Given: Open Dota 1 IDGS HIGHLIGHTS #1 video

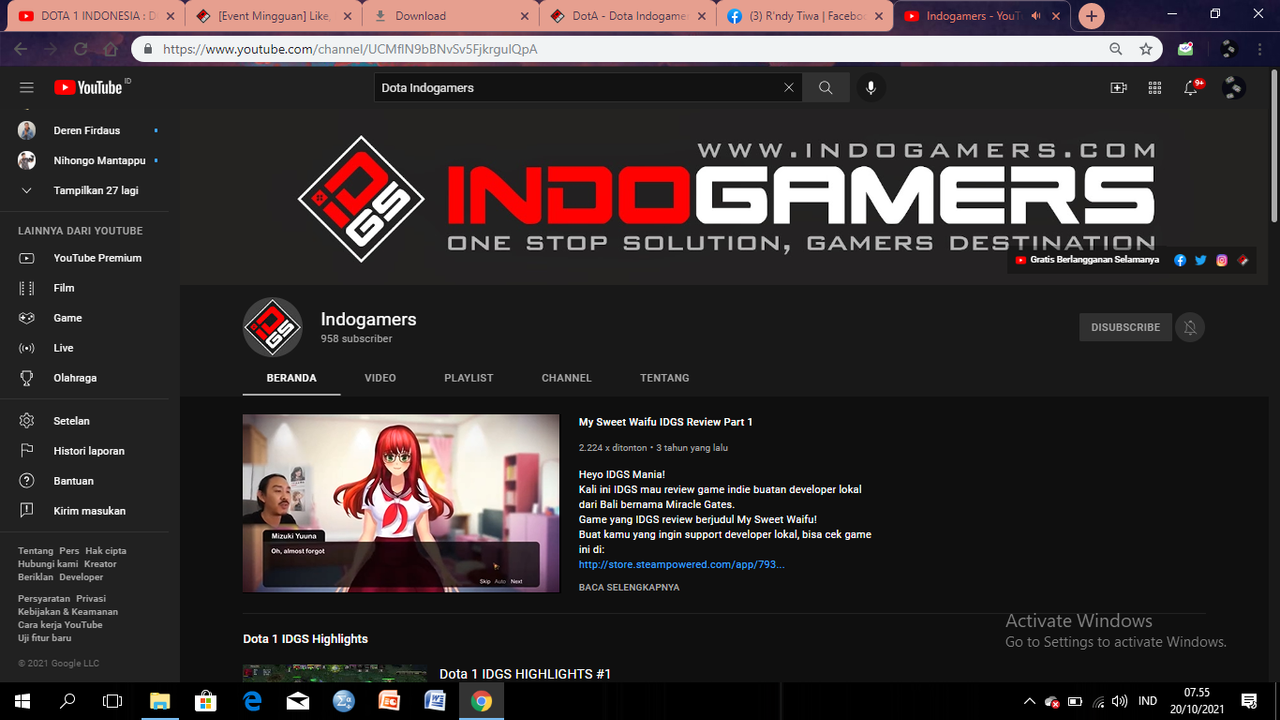Looking at the screenshot, I should [525, 674].
